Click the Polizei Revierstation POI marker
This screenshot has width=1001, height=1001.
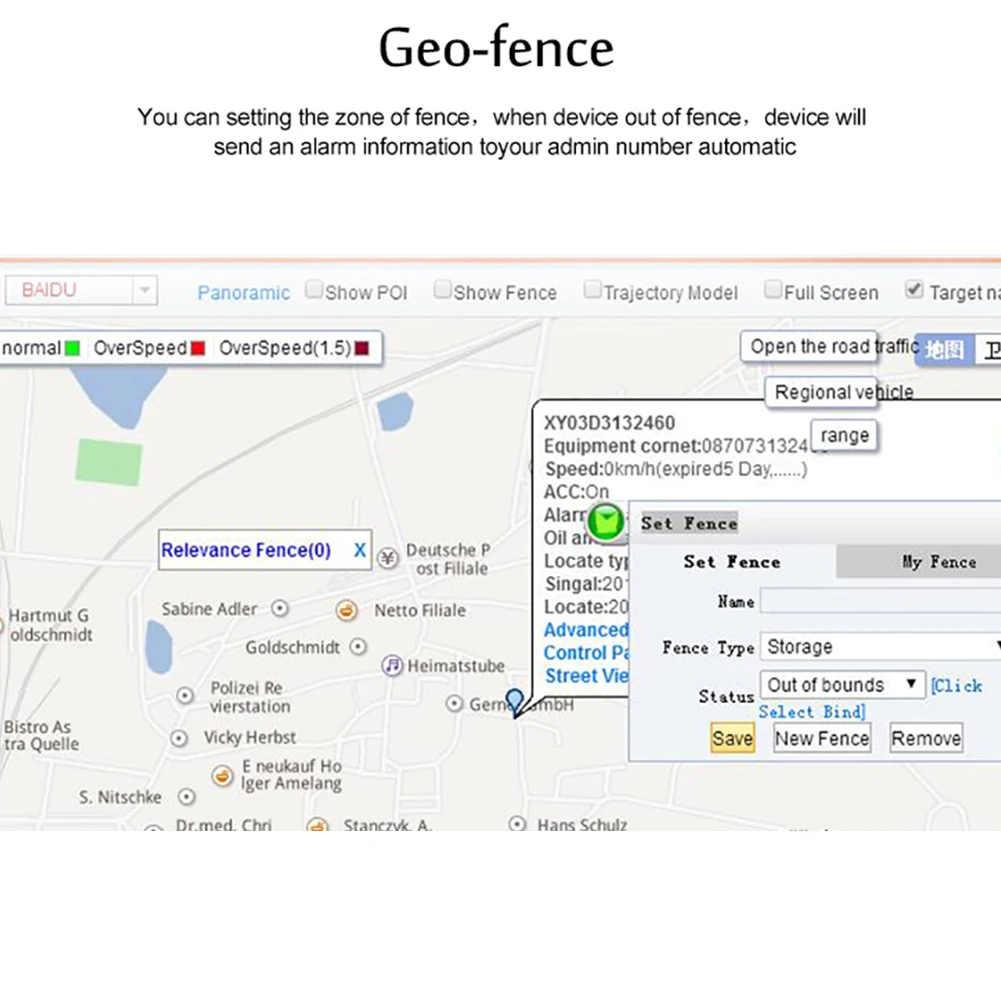(x=184, y=695)
